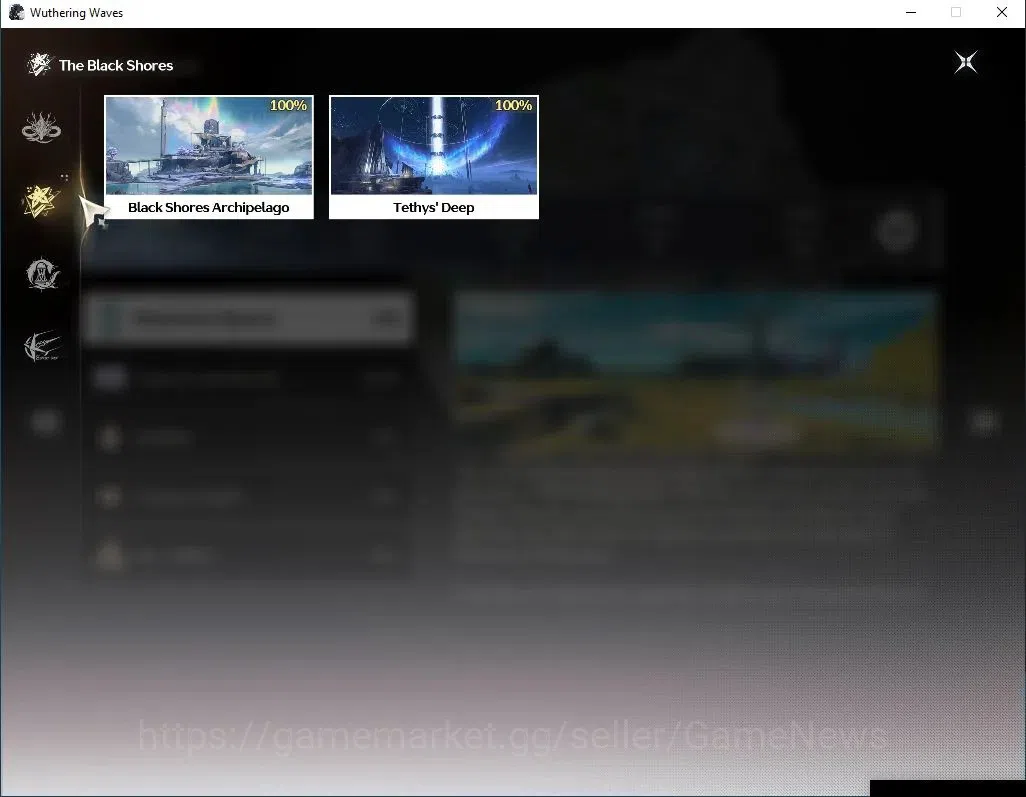Image resolution: width=1026 pixels, height=797 pixels.
Task: Minimize the Wuthering Waves window
Action: (911, 12)
